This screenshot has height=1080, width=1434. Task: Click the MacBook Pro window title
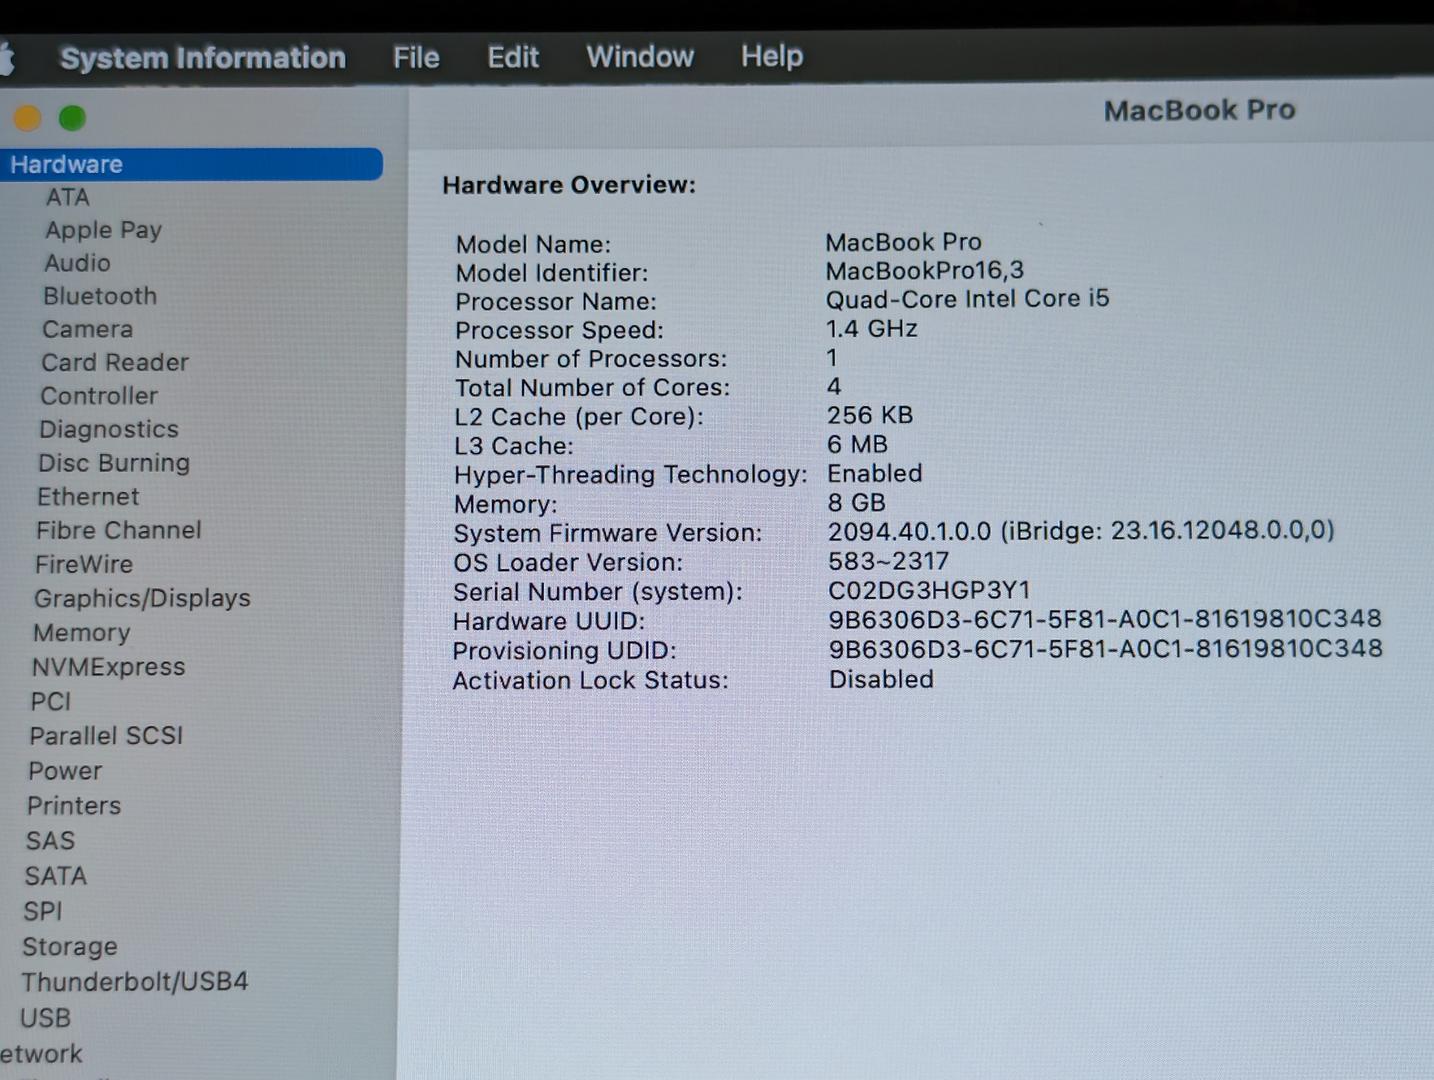click(x=1199, y=110)
